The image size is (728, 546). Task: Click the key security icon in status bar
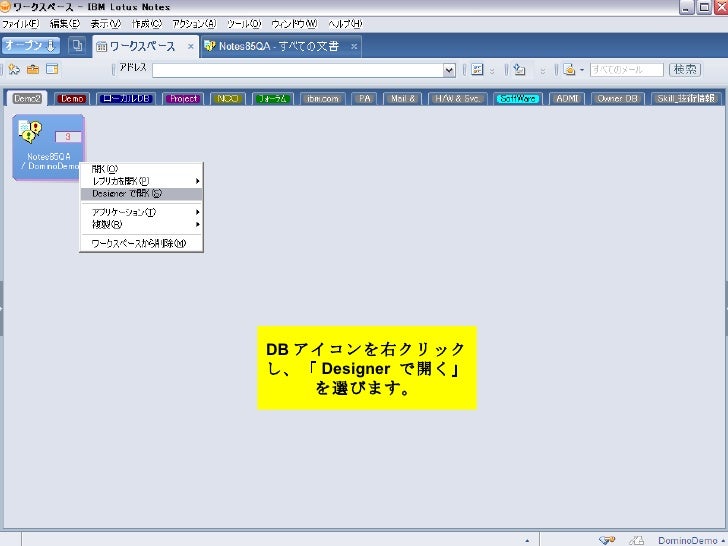607,540
